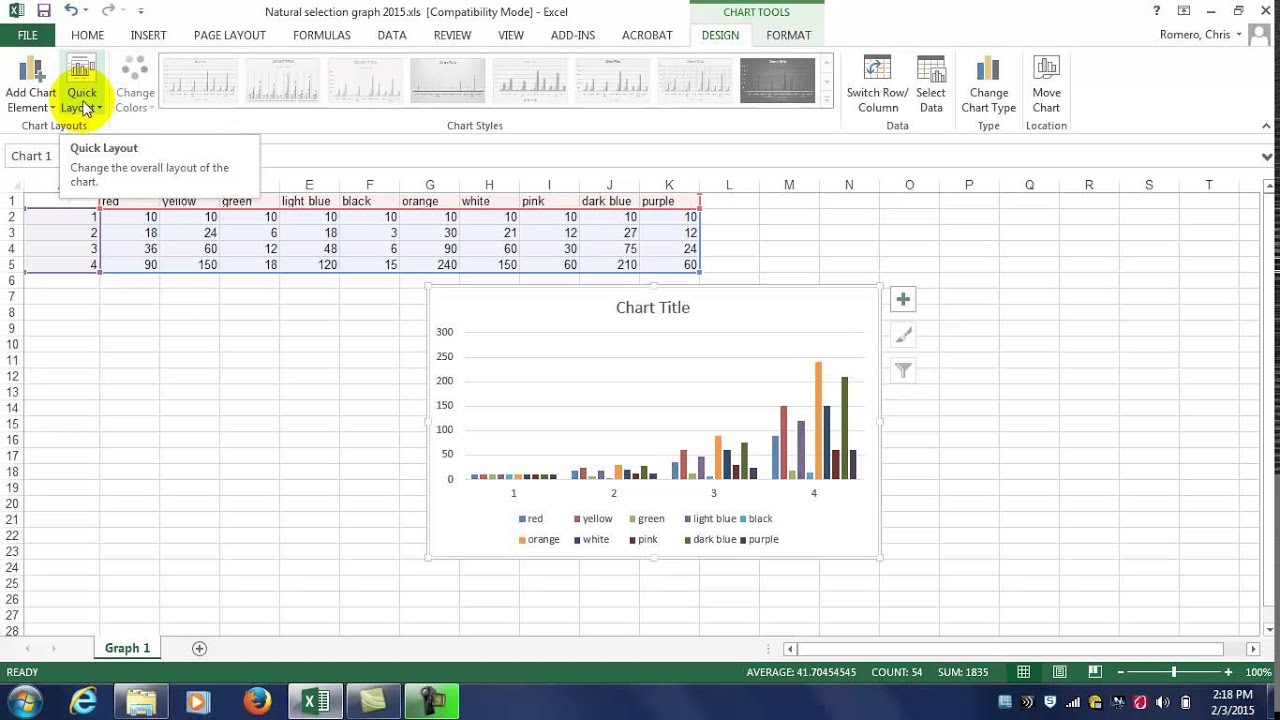This screenshot has width=1280, height=720.
Task: Select the Graph 1 sheet tab
Action: click(x=128, y=648)
